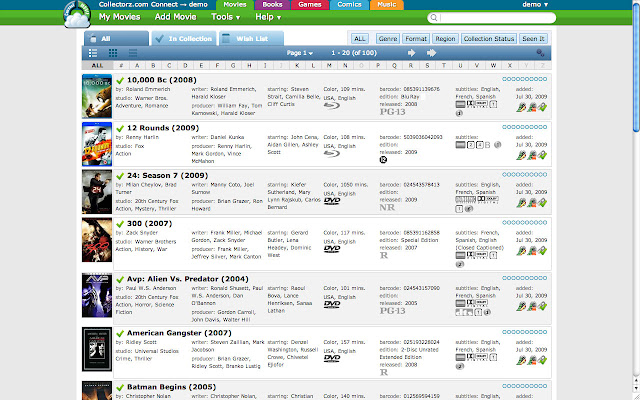Set rating circles for 12 Rounds
The width and height of the screenshot is (640, 400).
(524, 127)
